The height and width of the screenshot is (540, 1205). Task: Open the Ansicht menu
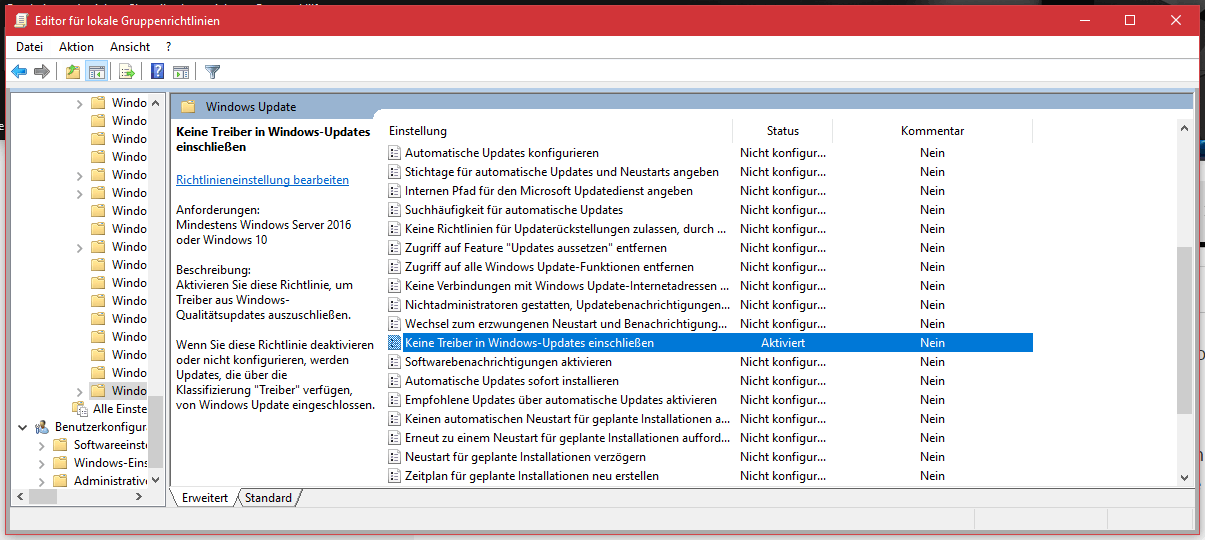coord(130,47)
